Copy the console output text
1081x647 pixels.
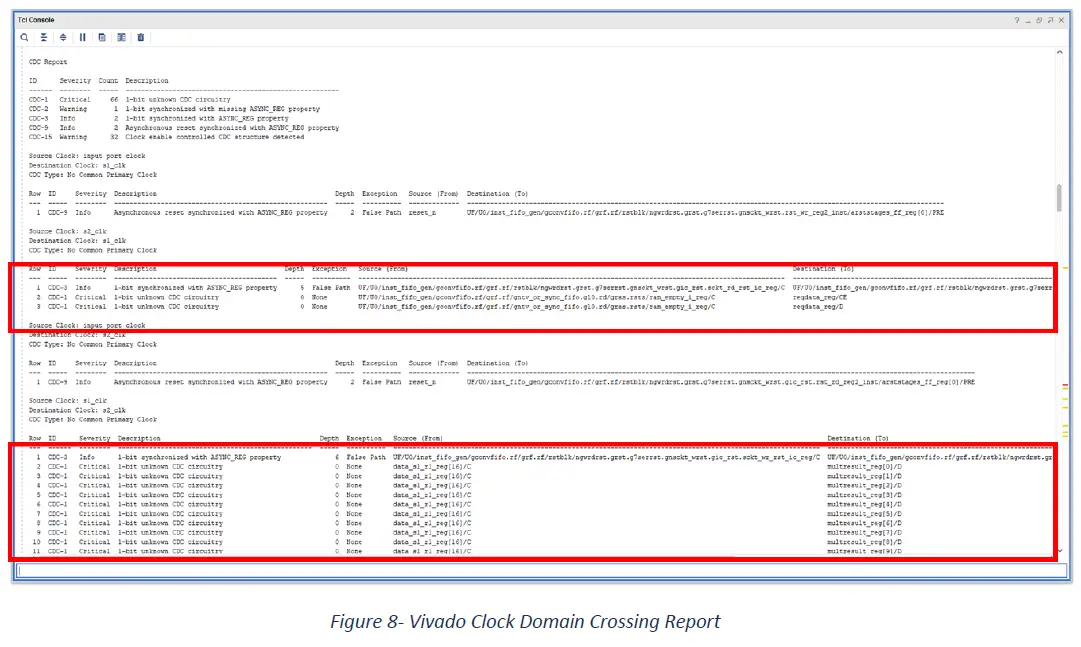point(102,37)
